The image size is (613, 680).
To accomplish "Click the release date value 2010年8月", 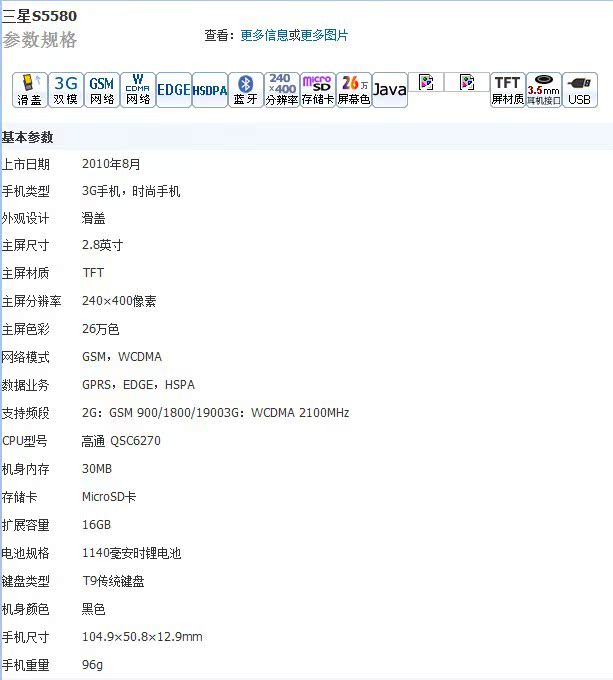I will click(x=111, y=164).
